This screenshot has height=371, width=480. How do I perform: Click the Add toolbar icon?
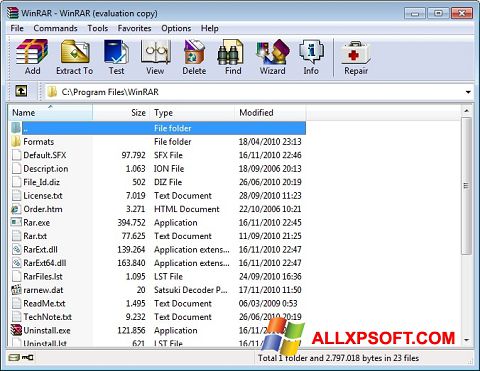tap(32, 52)
